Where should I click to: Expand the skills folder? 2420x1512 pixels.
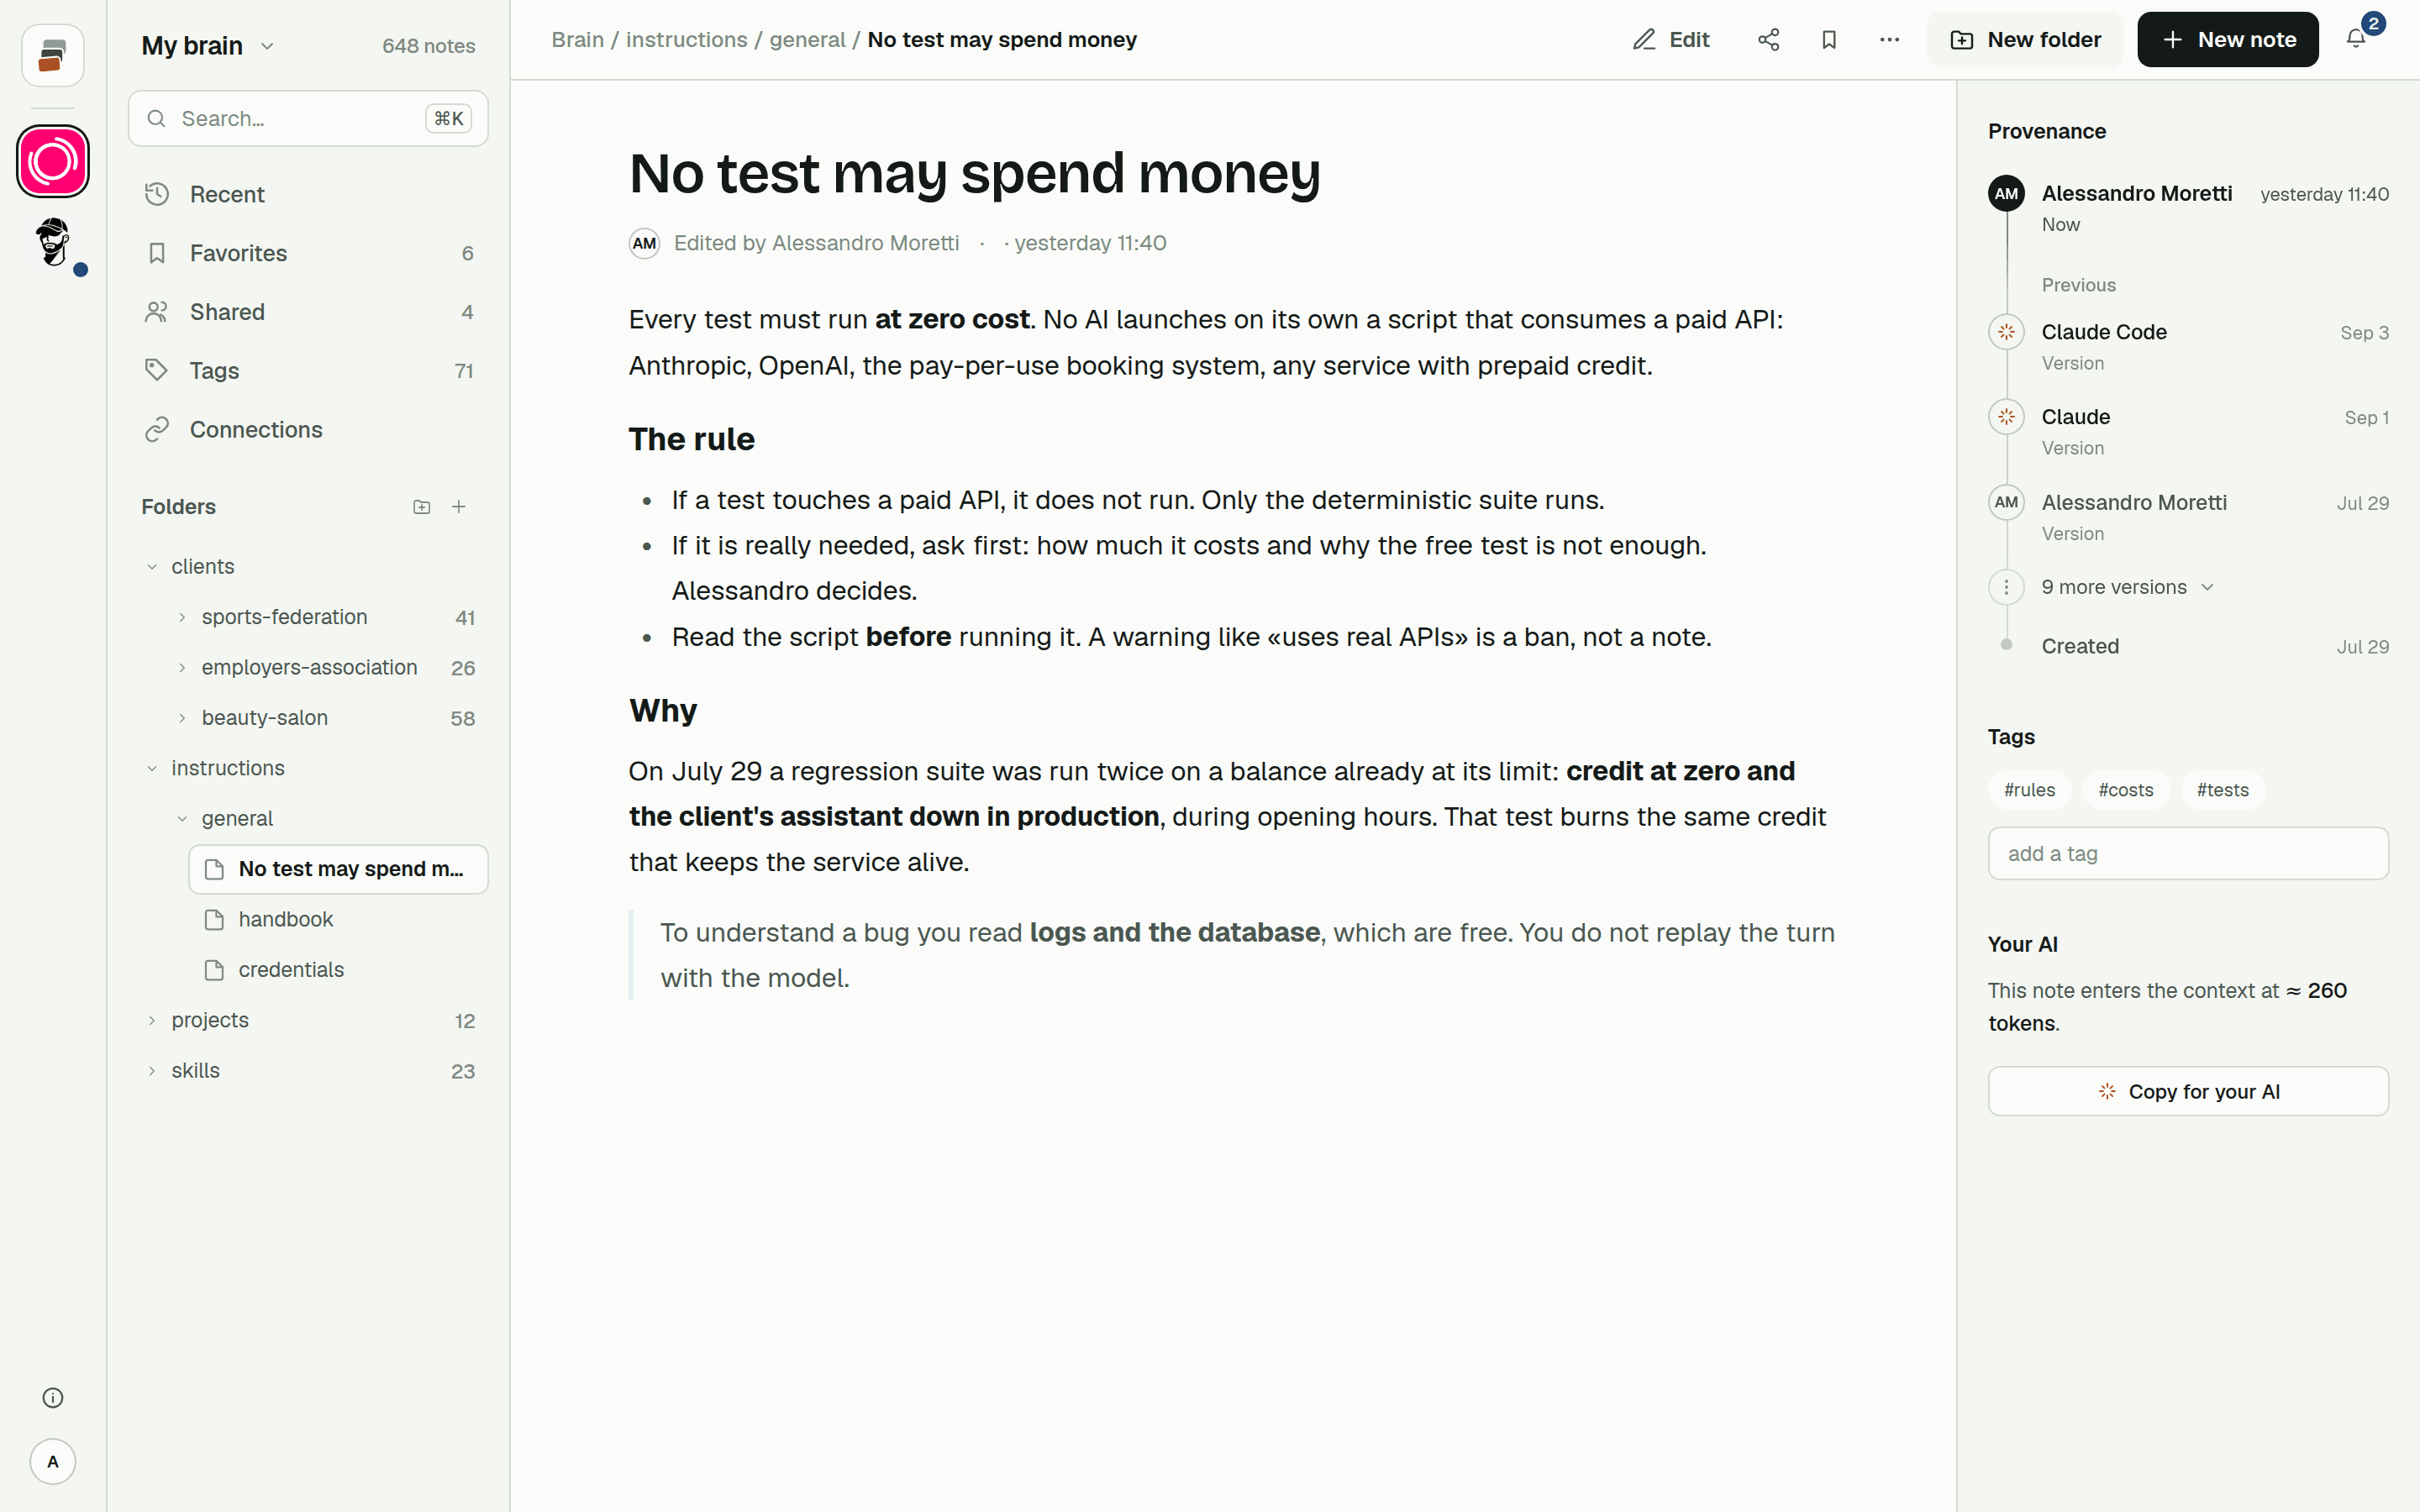coord(152,1070)
